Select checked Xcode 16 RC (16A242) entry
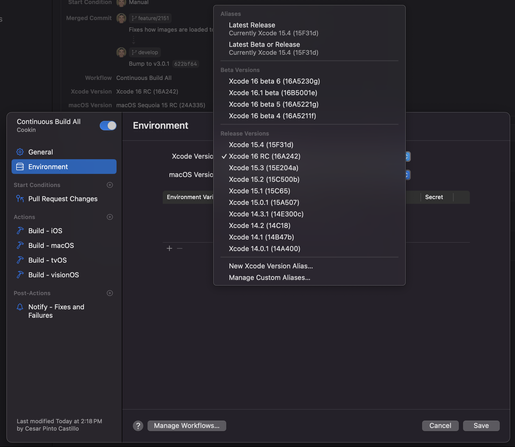The image size is (515, 447). point(309,156)
